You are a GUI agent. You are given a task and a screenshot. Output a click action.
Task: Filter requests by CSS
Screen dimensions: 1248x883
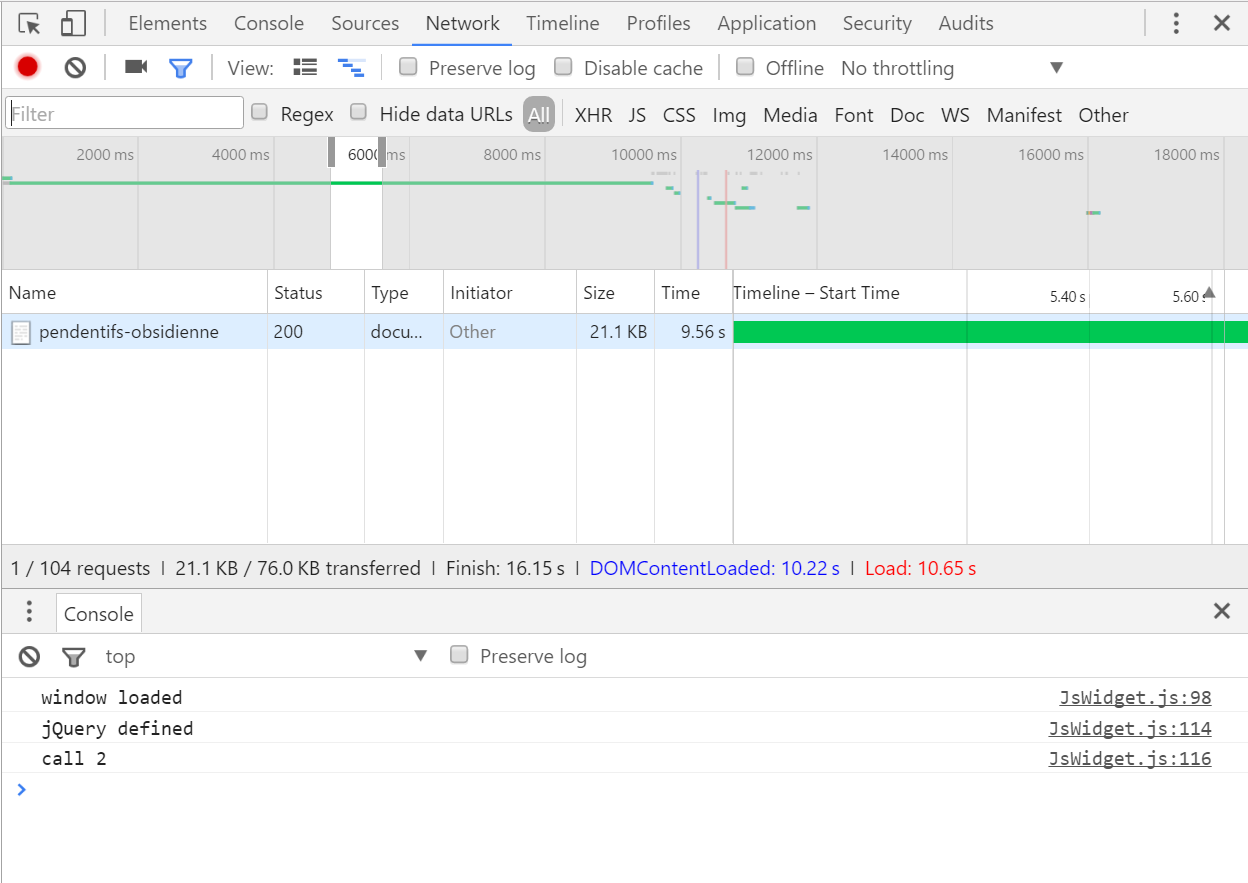click(x=679, y=115)
